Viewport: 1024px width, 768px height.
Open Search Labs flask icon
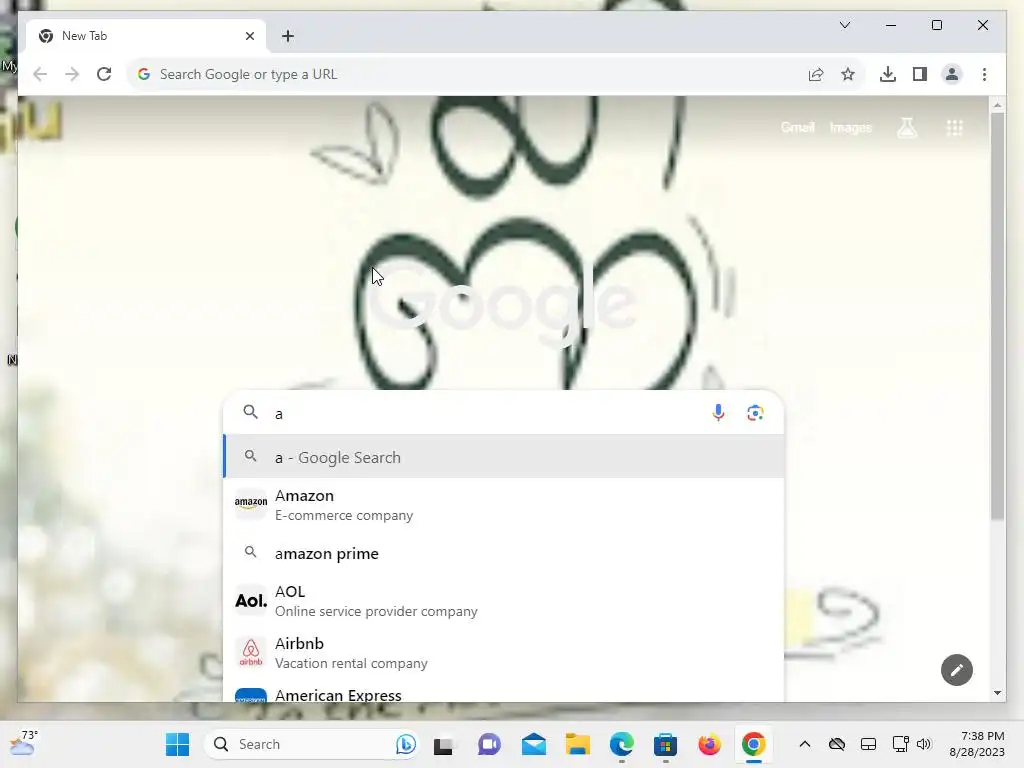(906, 127)
